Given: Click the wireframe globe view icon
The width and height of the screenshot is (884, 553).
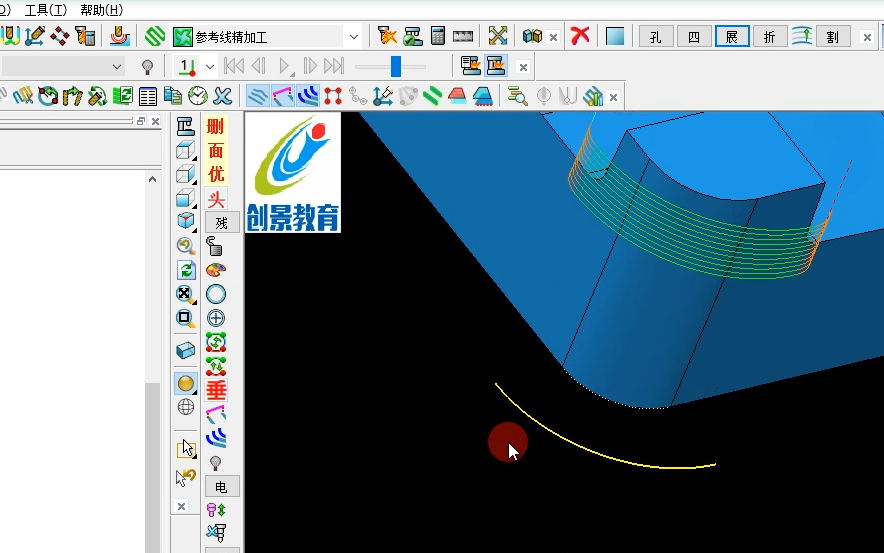Looking at the screenshot, I should pyautogui.click(x=185, y=407).
